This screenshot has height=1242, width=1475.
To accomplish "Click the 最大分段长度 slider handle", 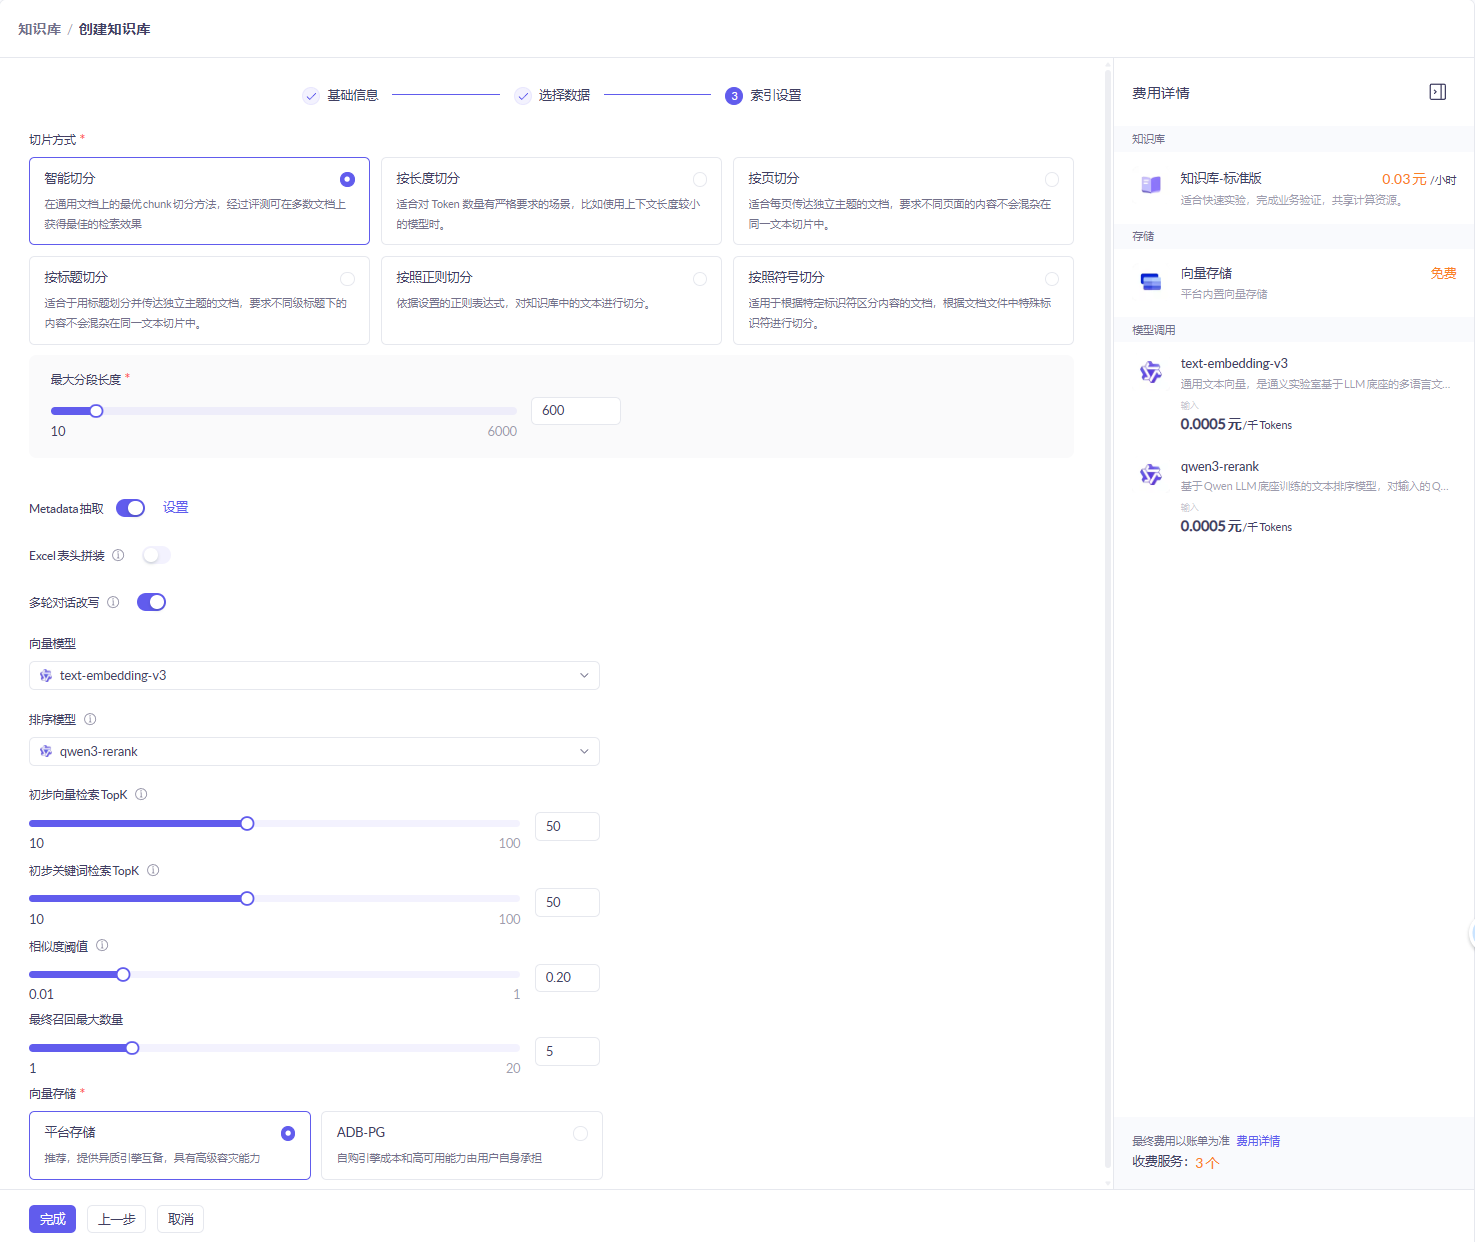I will (96, 411).
